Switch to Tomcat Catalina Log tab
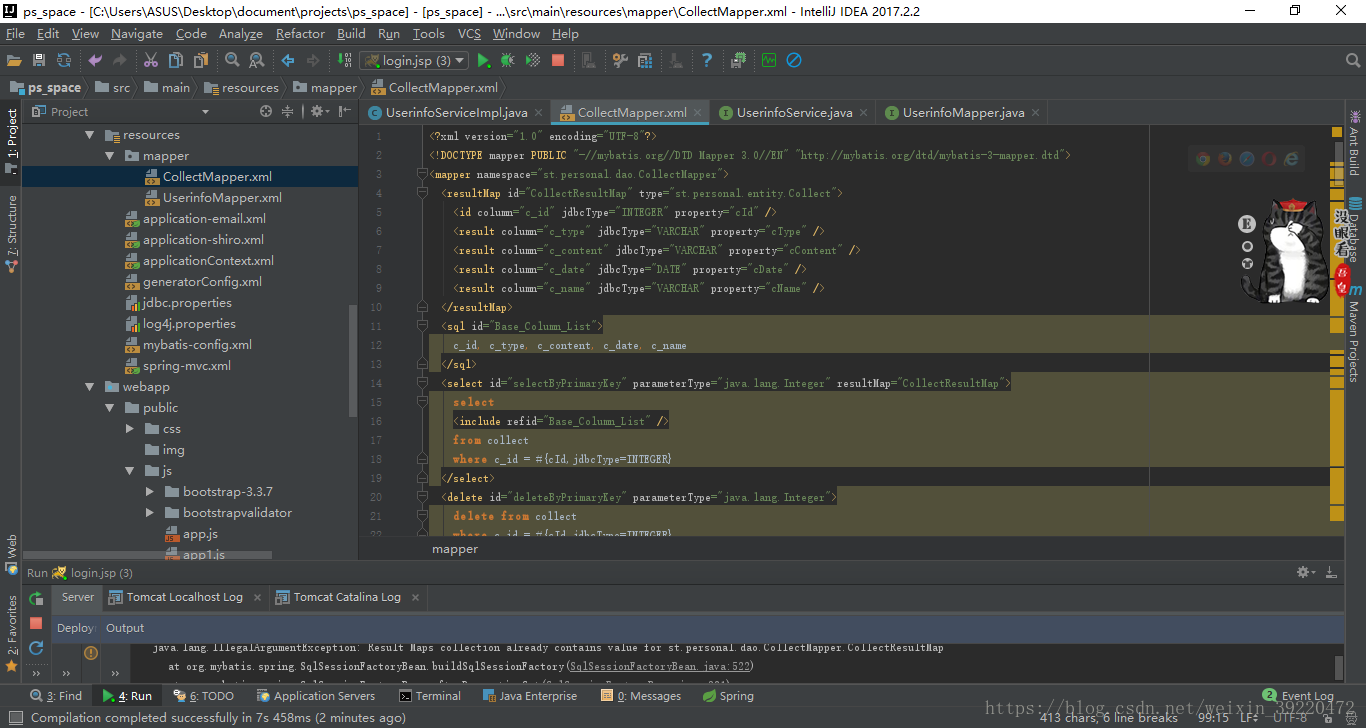Image resolution: width=1366 pixels, height=728 pixels. point(347,597)
